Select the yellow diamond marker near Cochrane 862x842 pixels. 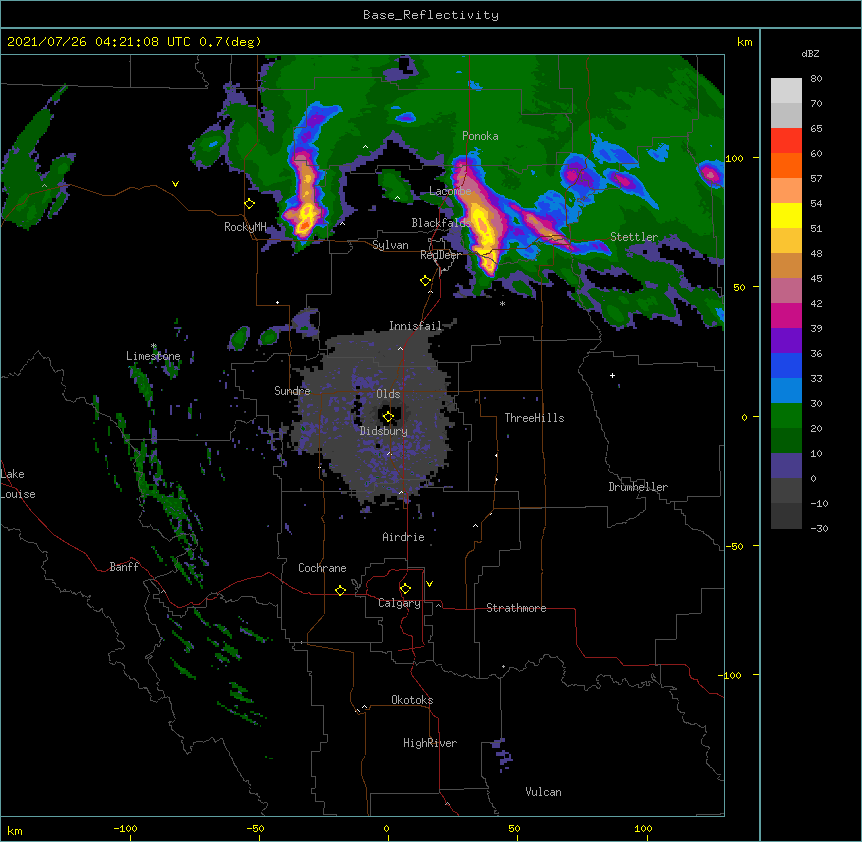point(340,590)
